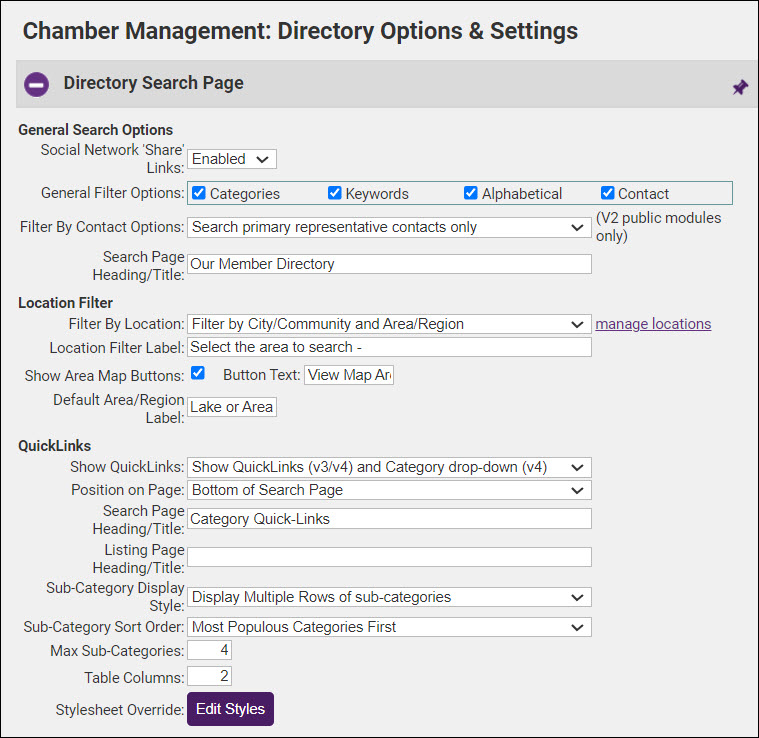Expand Filter By Contact Options dropdown
Viewport: 759px width, 738px height.
pyautogui.click(x=389, y=228)
